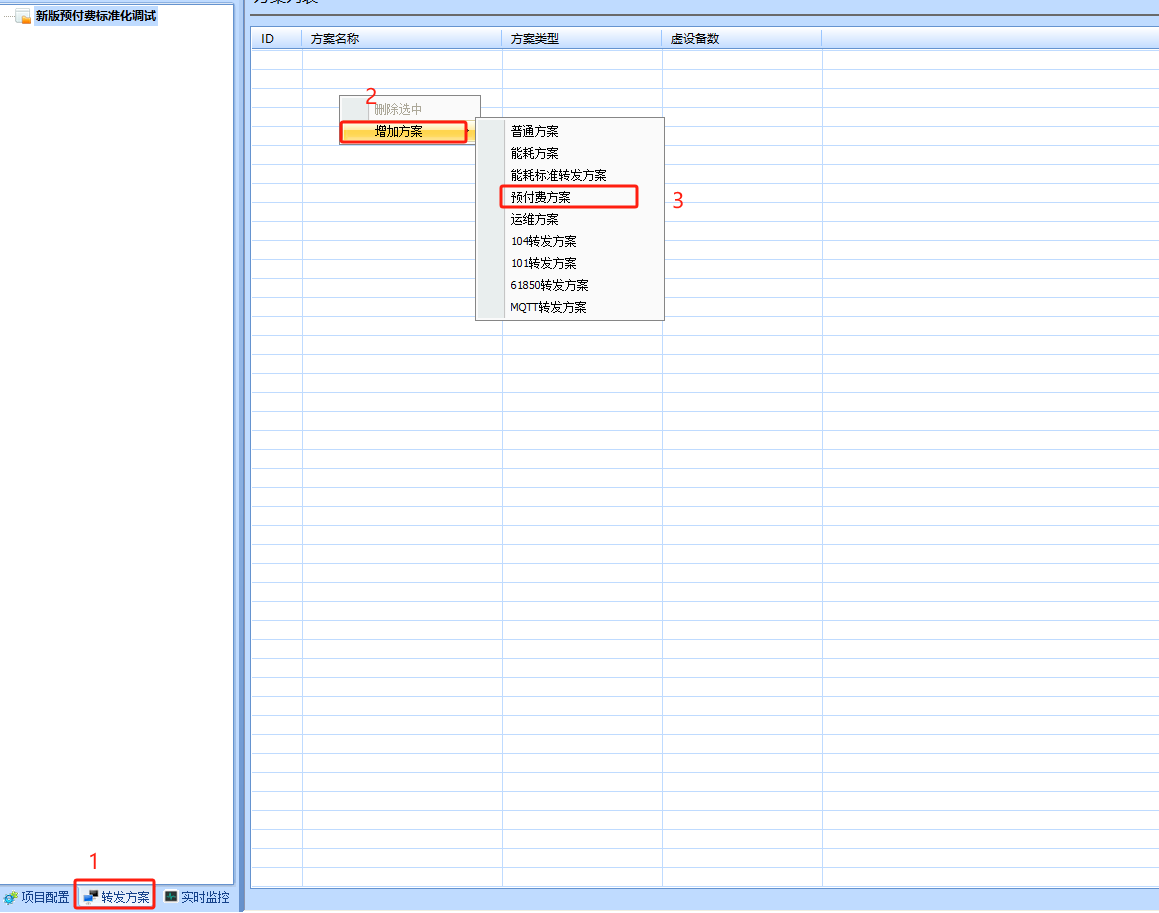Screen dimensions: 1159x913
Task: Choose 删除选中 in the context menu
Action: click(398, 109)
